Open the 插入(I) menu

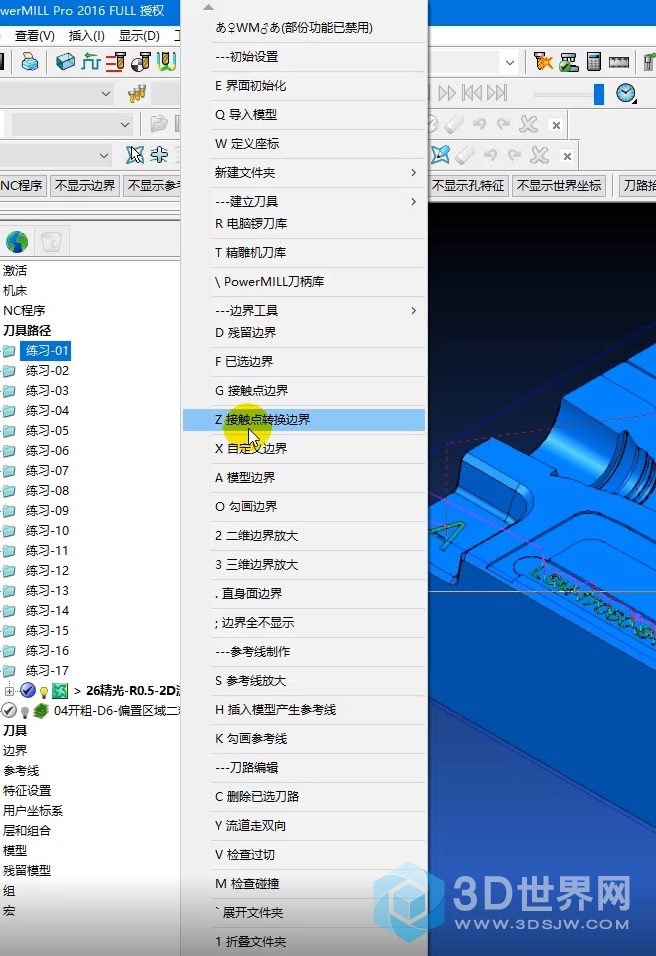point(87,35)
